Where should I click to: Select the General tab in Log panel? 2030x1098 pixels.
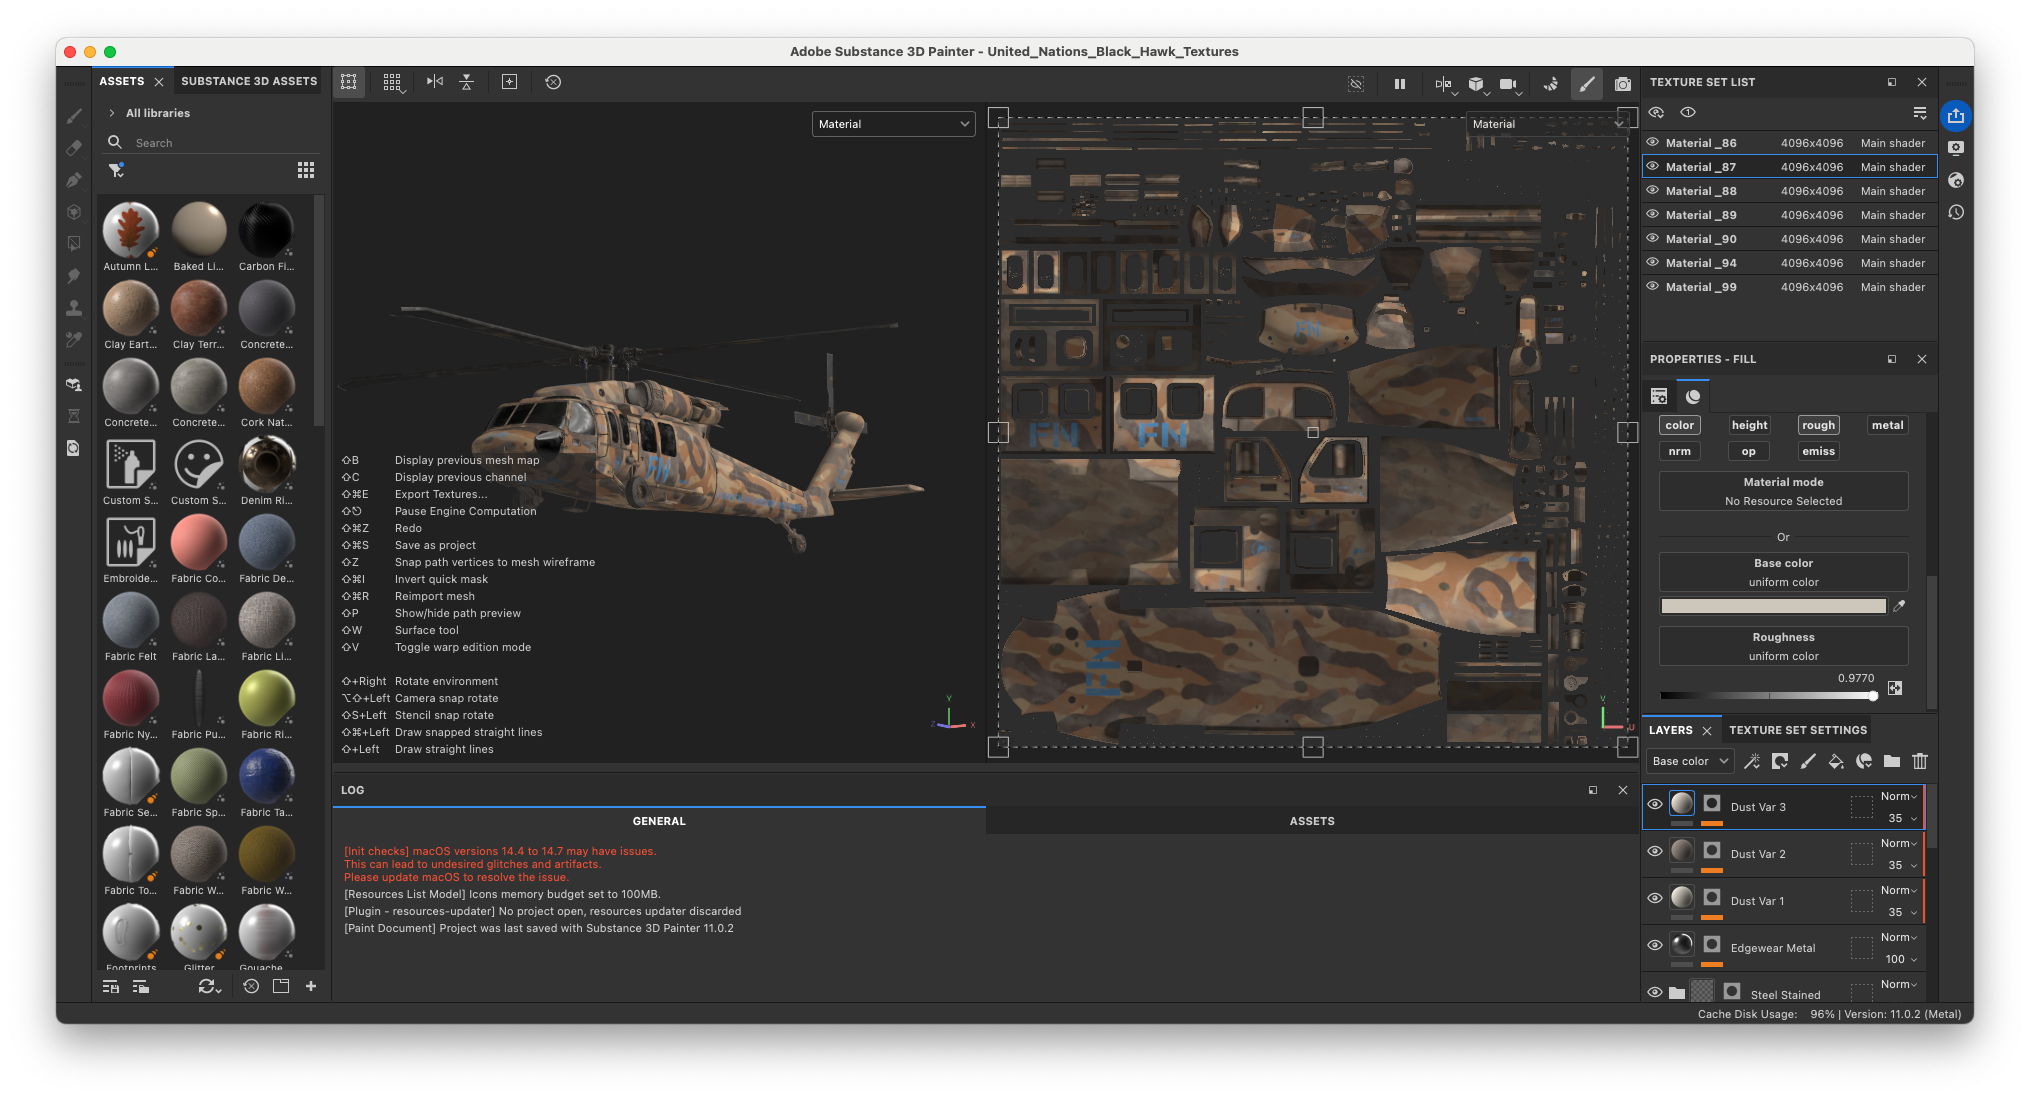[659, 821]
